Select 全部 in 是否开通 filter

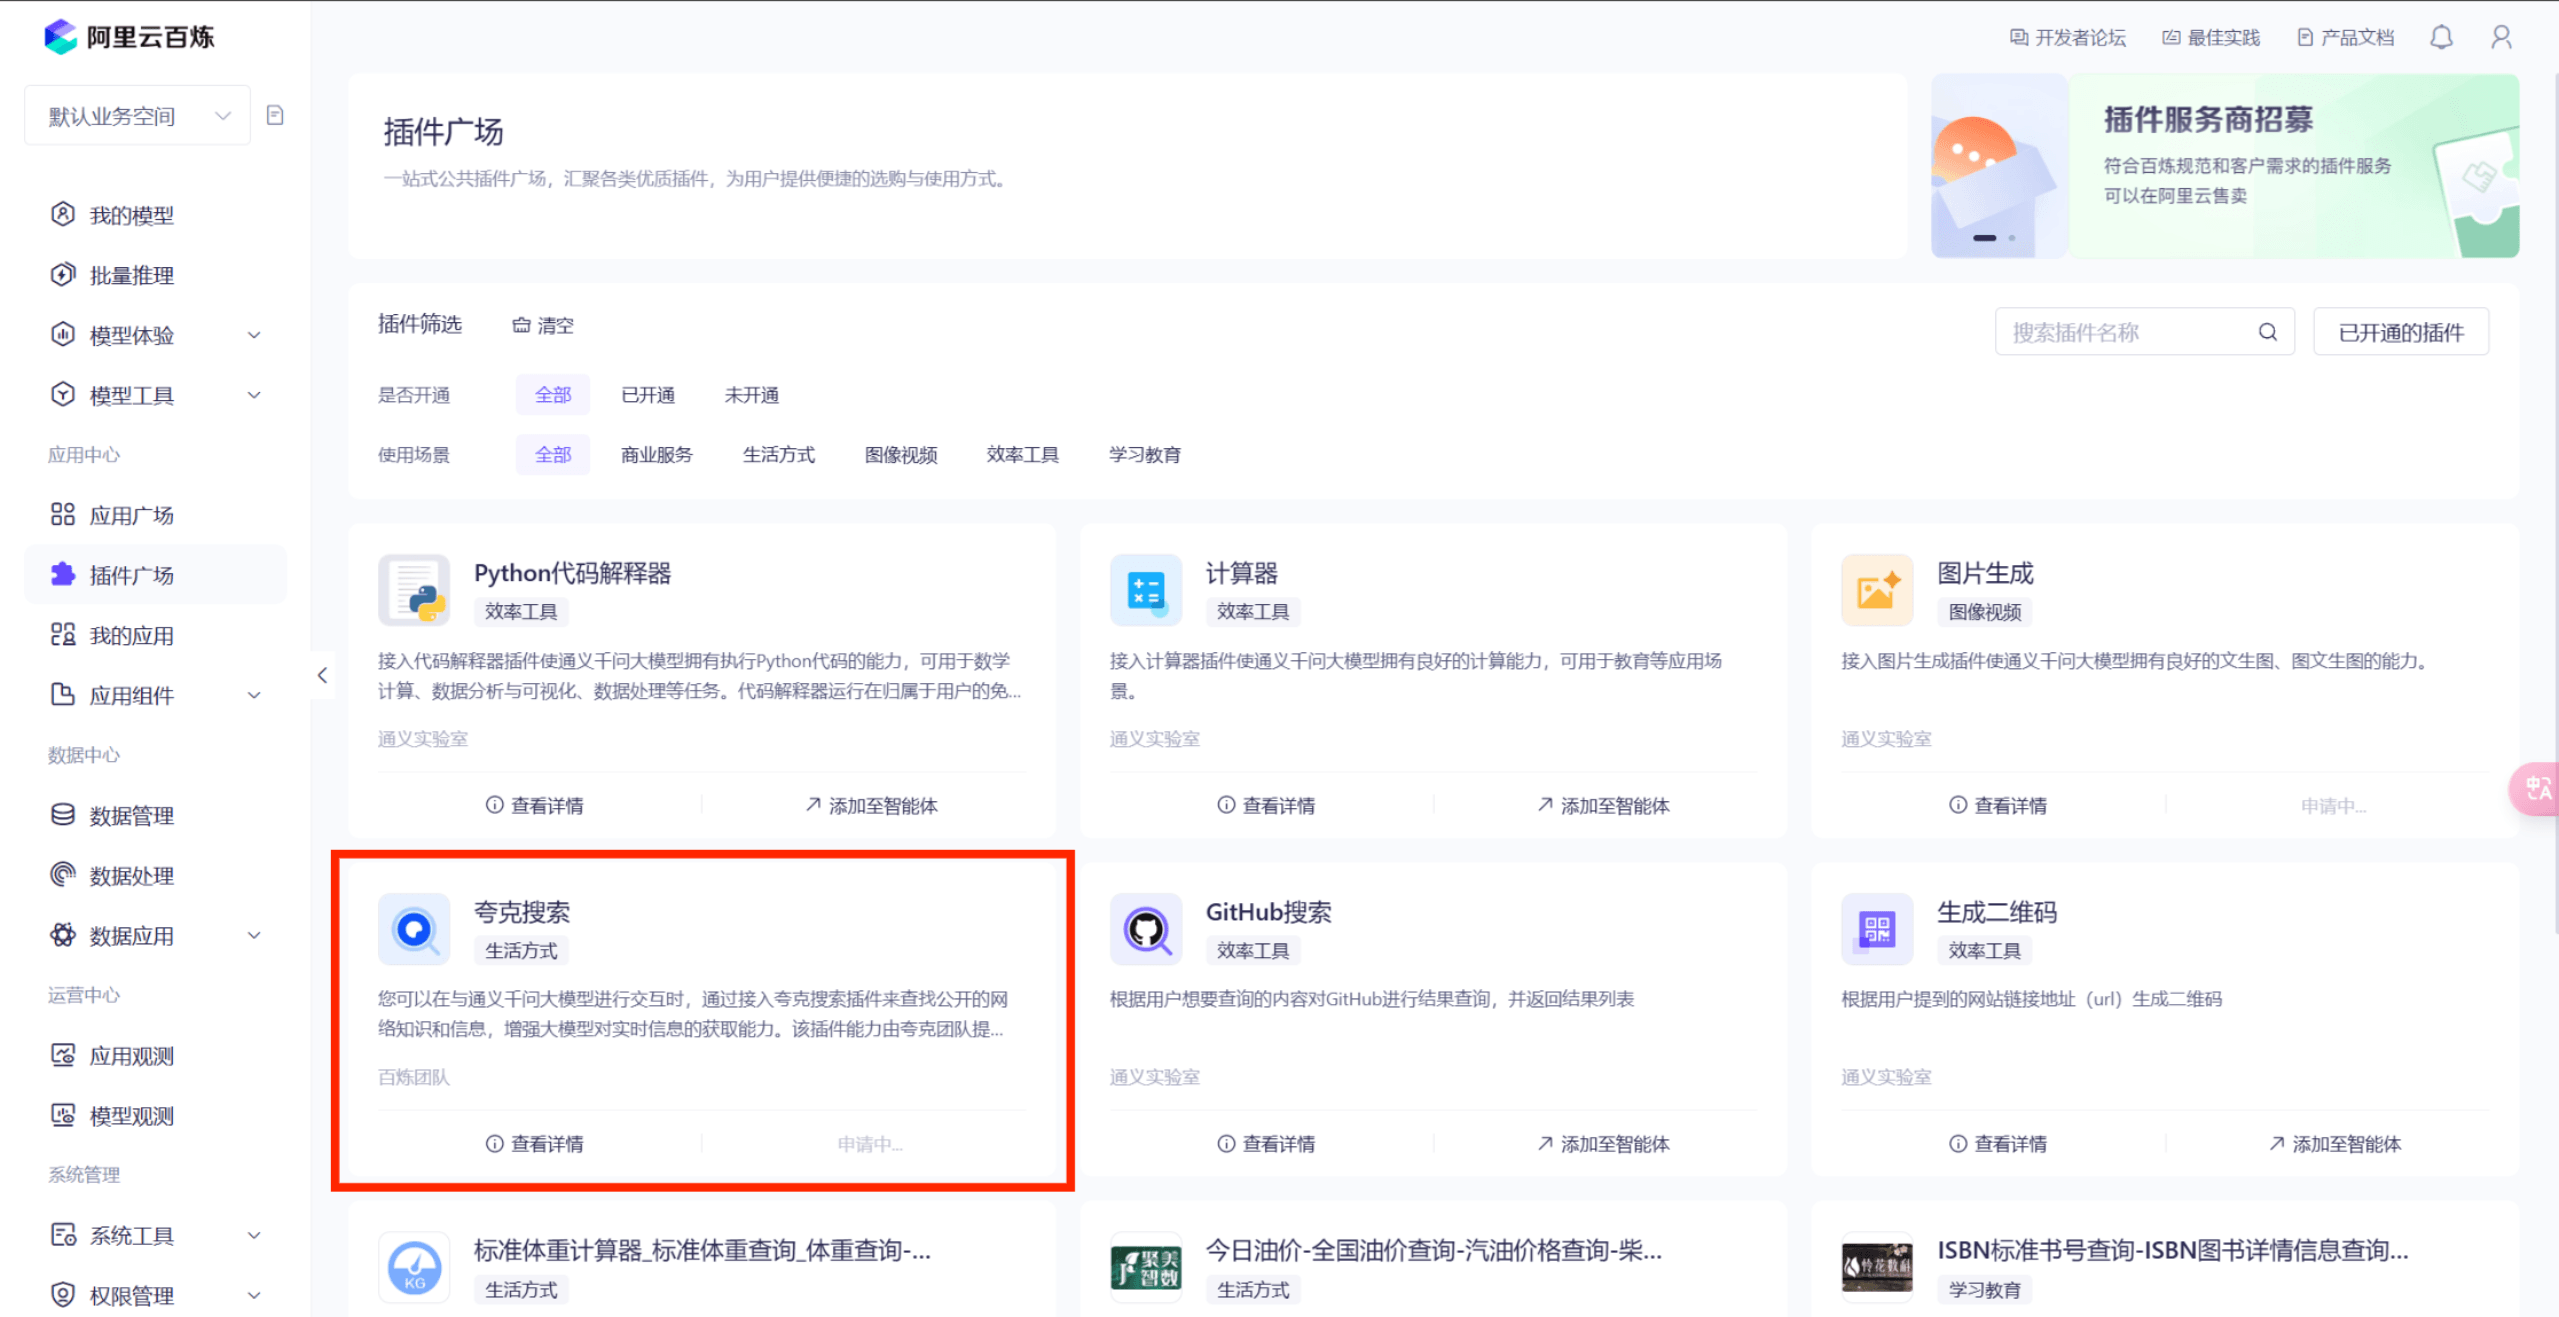click(553, 395)
